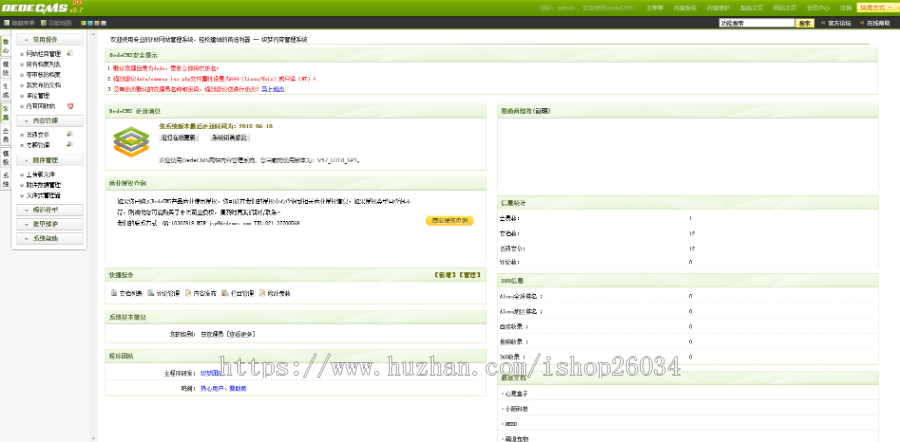Screen dimensions: 900x442
Task: Open the 修改参数 shortcut under quick operations
Action: click(275, 293)
